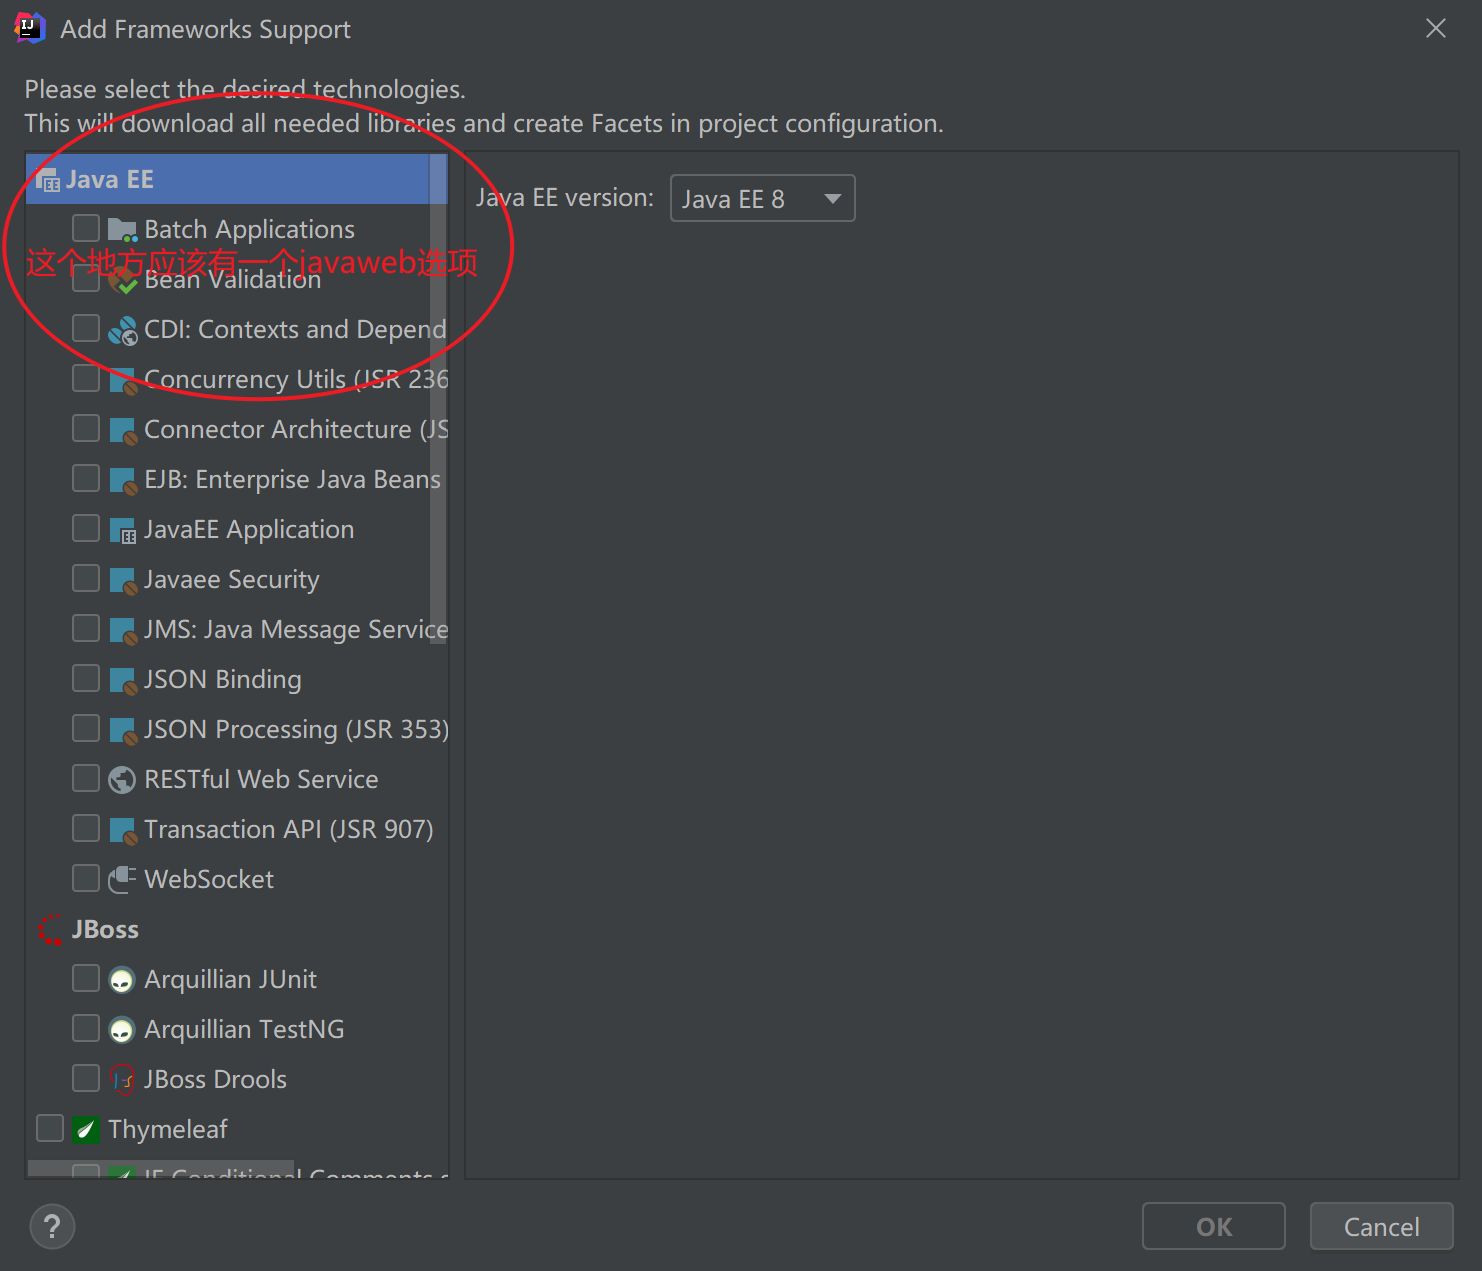Click the Connector Architecture framework icon

[122, 431]
